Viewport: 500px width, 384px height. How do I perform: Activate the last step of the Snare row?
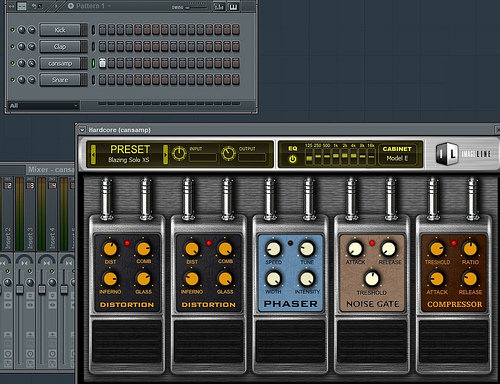point(236,80)
